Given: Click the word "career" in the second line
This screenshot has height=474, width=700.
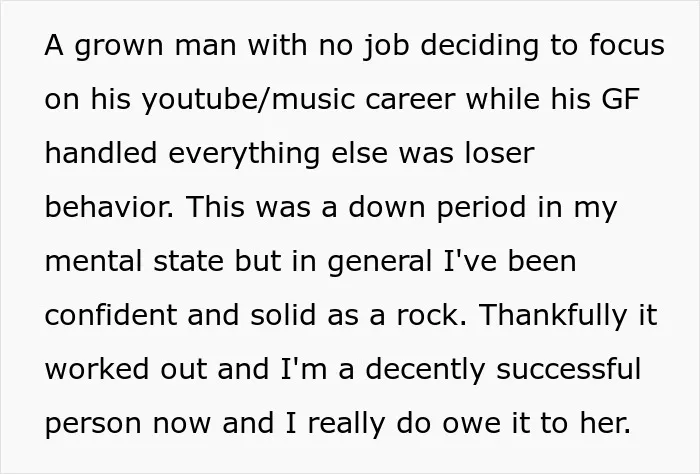Looking at the screenshot, I should (411, 99).
